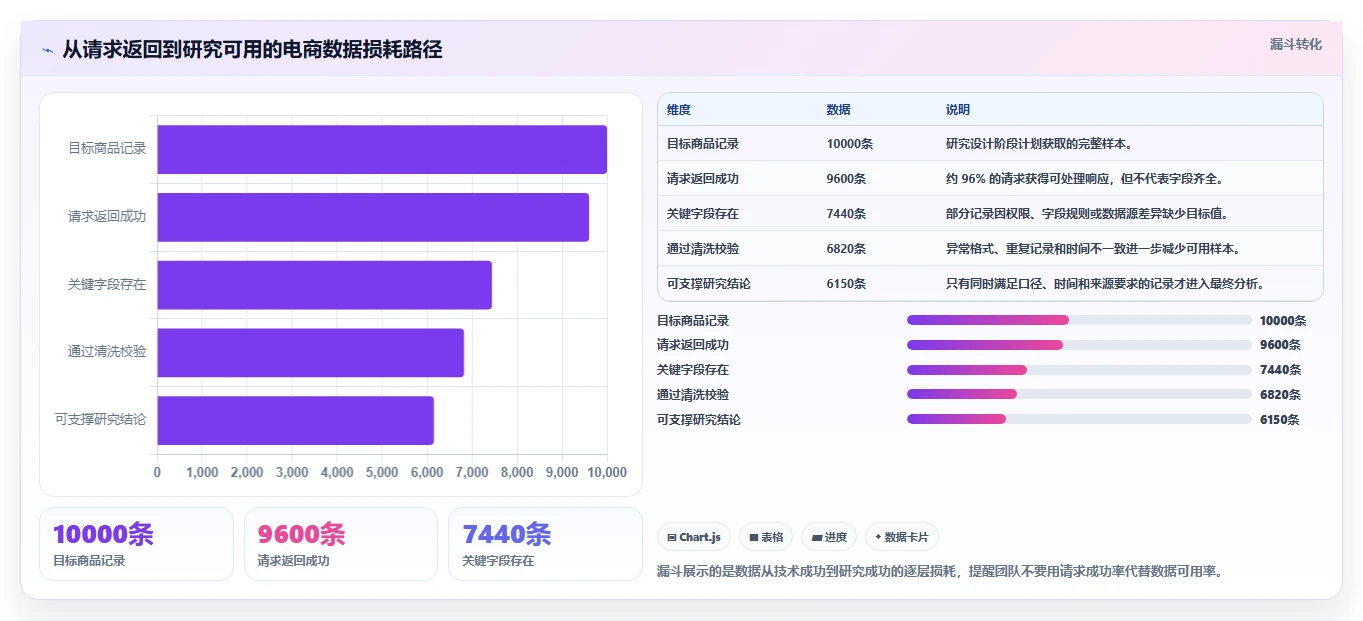The image size is (1363, 621).
Task: Select the 进度 tag chip
Action: (829, 537)
